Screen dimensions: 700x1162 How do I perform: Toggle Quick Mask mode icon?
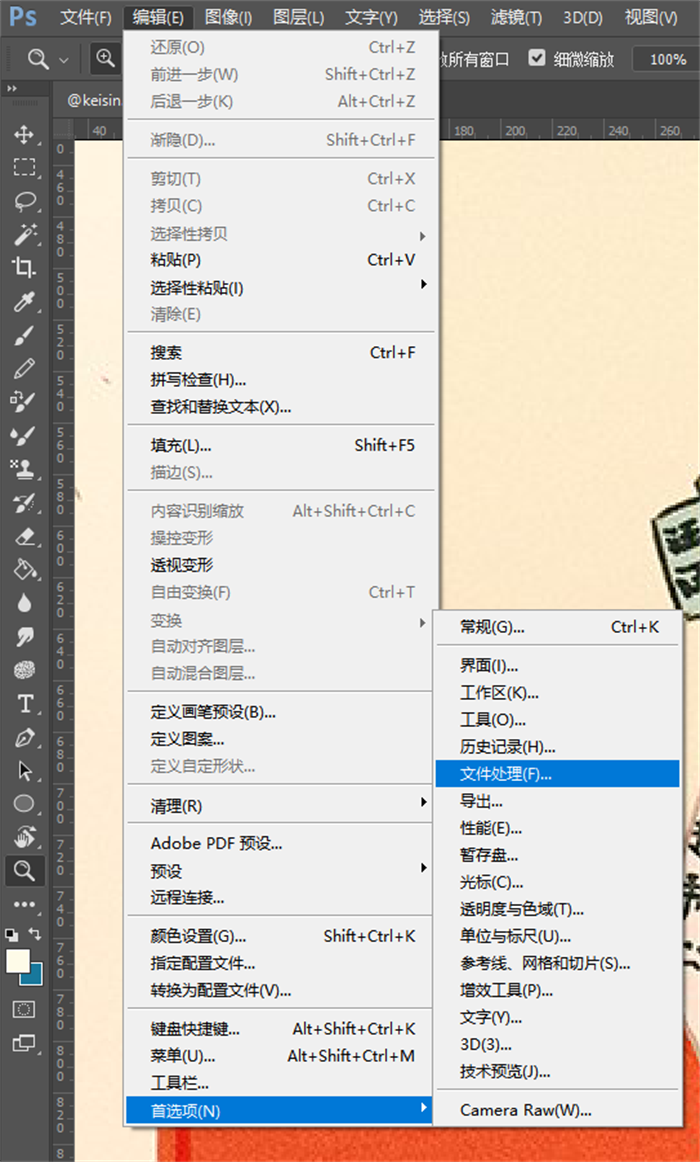pyautogui.click(x=24, y=1009)
